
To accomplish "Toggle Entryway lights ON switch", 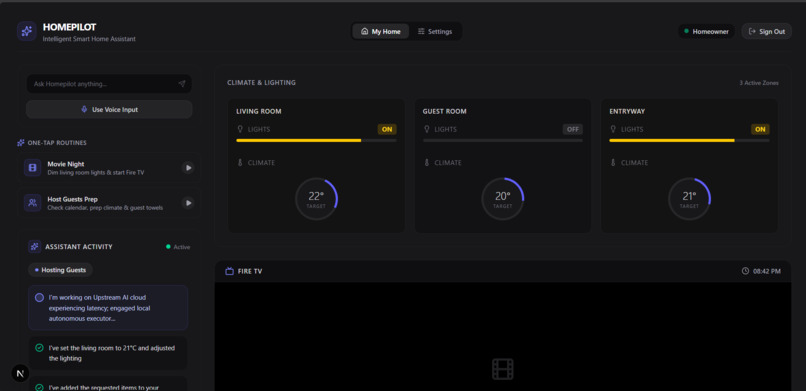I will click(x=760, y=129).
